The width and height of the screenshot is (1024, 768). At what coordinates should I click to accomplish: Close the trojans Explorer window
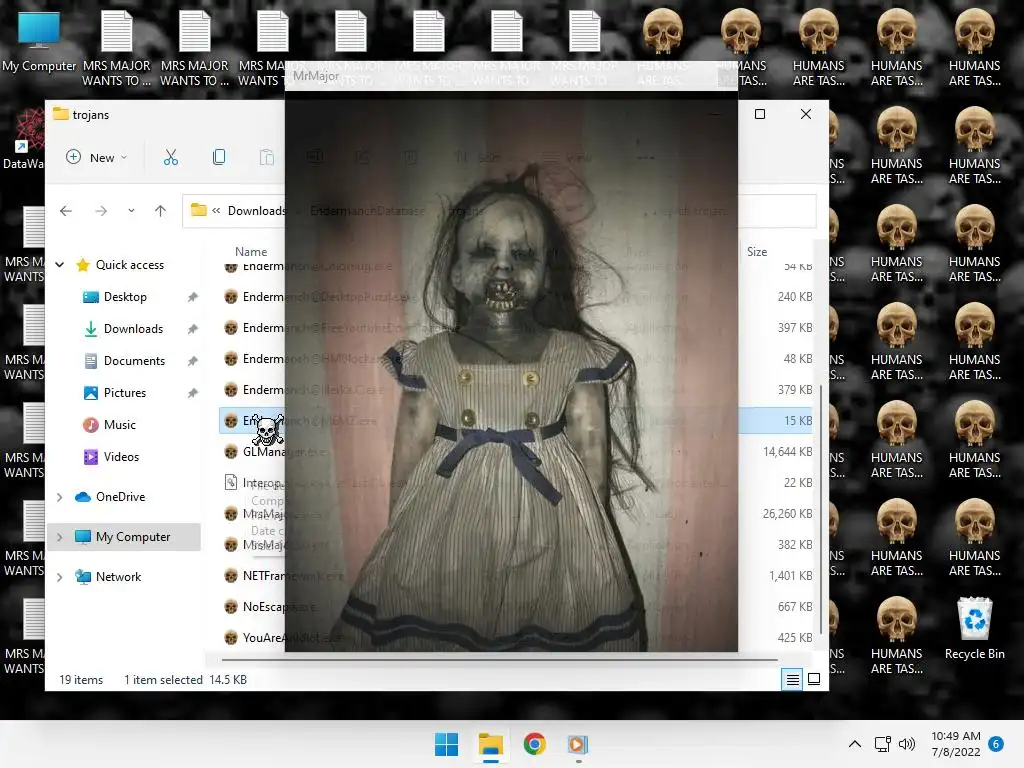coord(806,114)
